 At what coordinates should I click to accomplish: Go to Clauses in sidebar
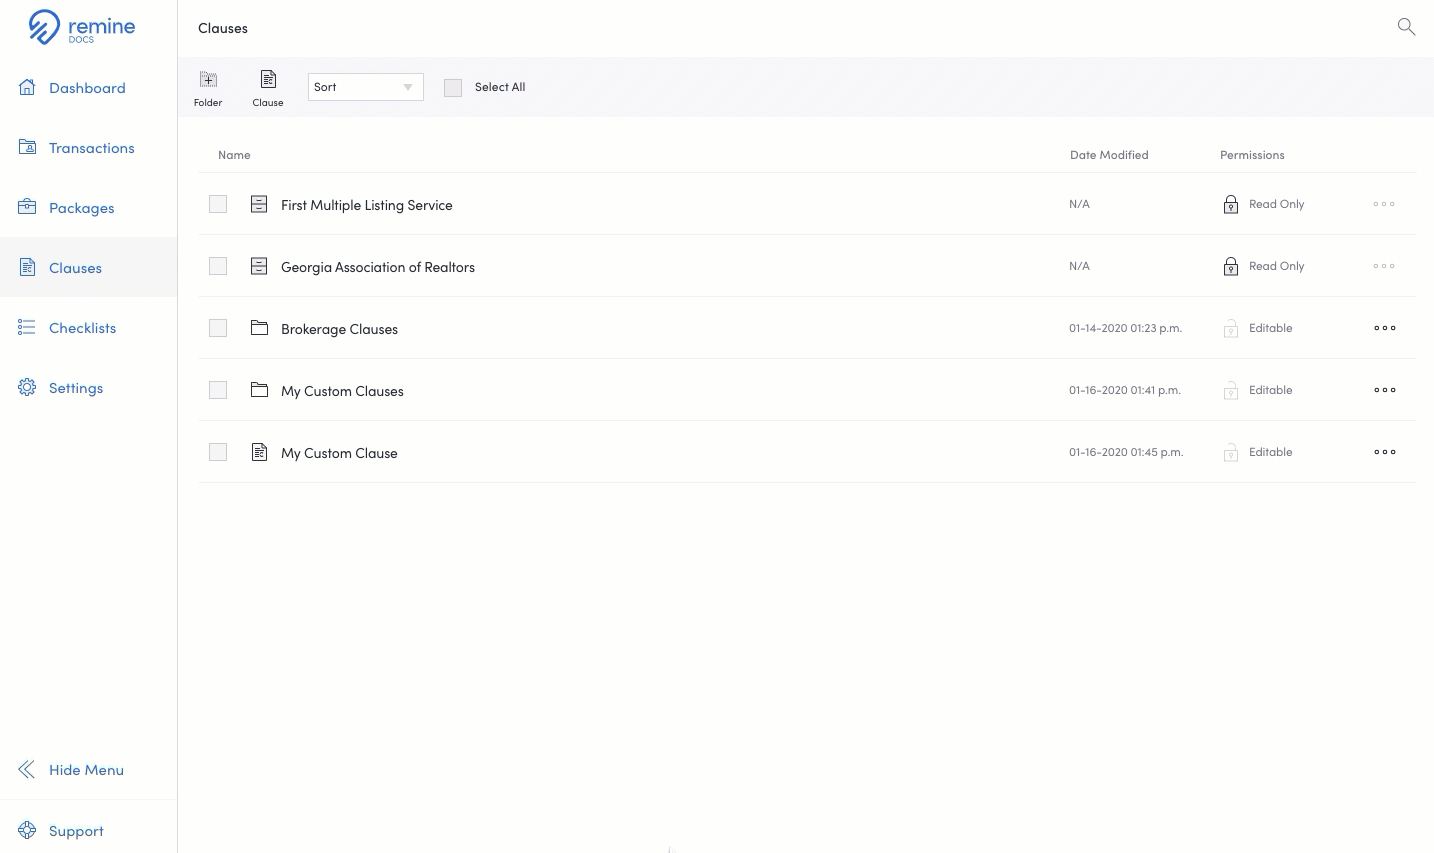coord(88,267)
